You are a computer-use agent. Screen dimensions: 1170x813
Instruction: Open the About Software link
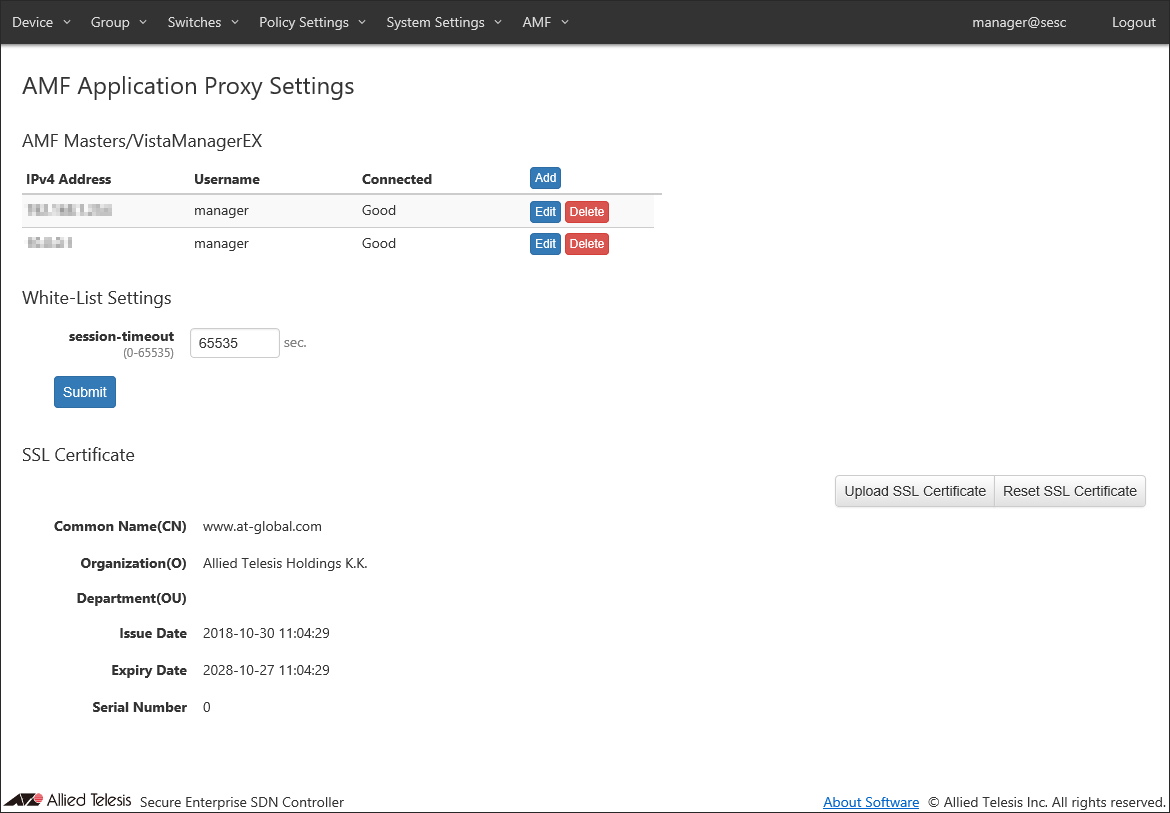click(x=871, y=802)
